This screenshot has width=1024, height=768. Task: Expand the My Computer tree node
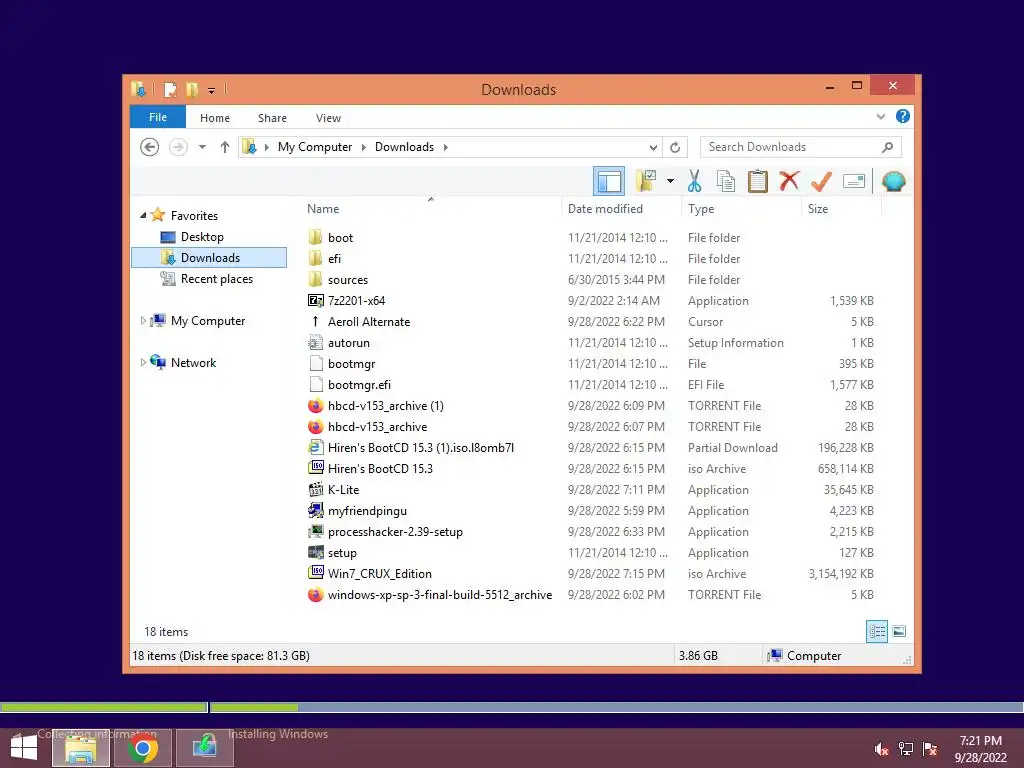coord(143,321)
